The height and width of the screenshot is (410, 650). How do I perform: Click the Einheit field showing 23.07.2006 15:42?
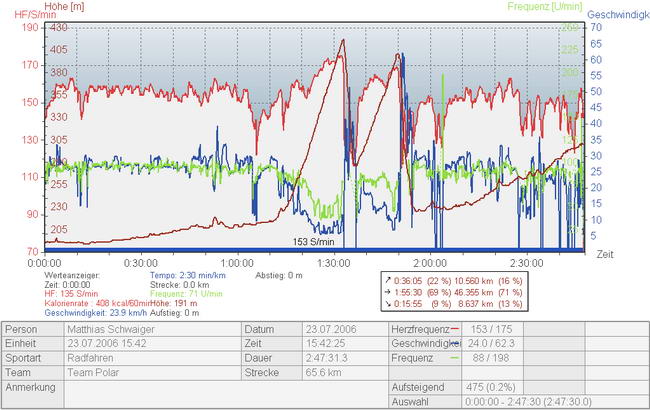[150, 342]
